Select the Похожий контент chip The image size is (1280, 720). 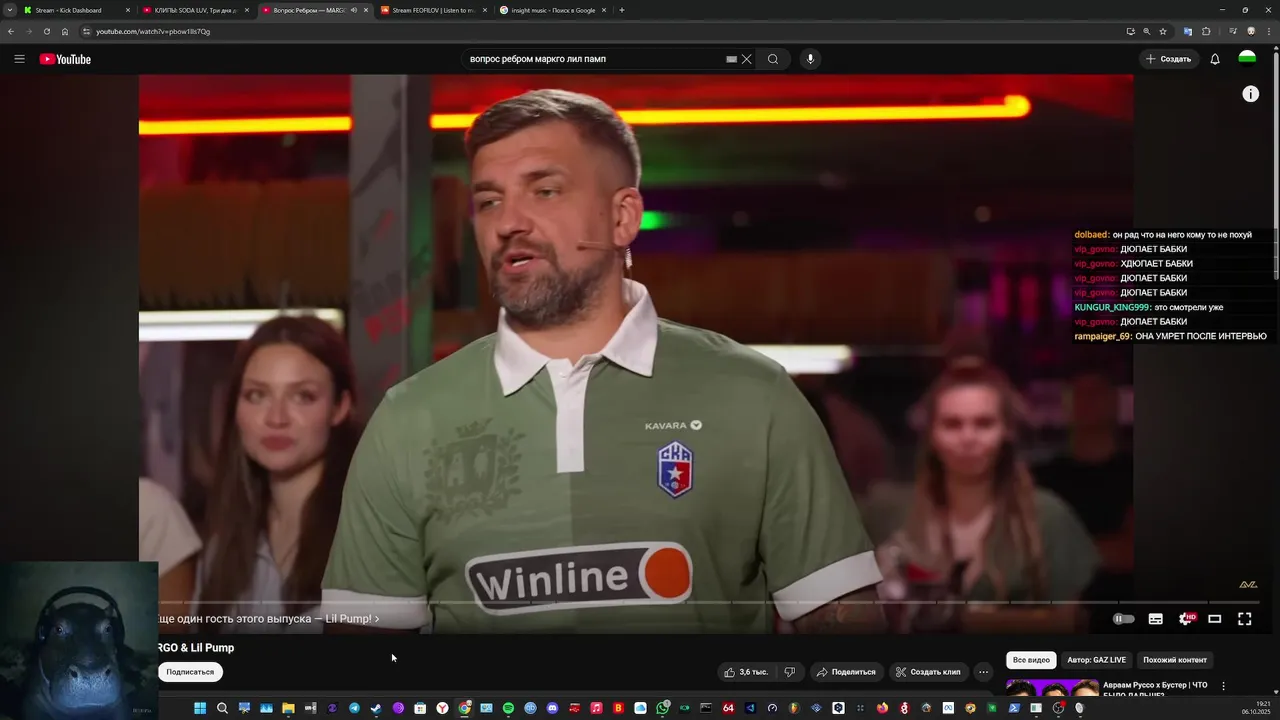point(1175,660)
